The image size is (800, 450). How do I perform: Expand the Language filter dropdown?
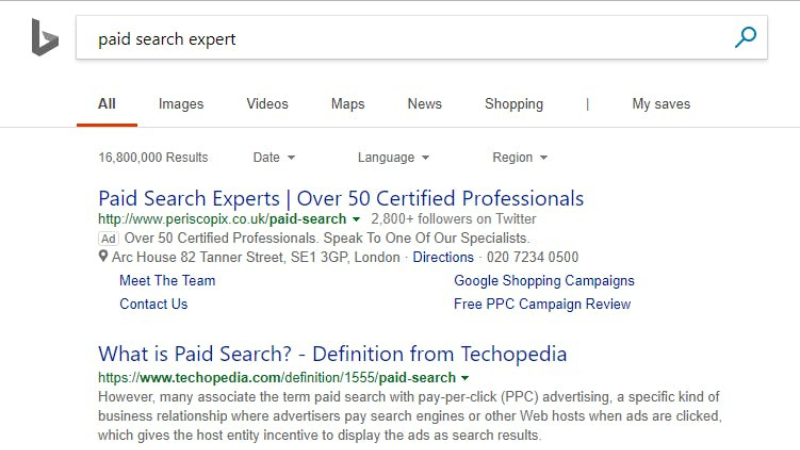393,157
